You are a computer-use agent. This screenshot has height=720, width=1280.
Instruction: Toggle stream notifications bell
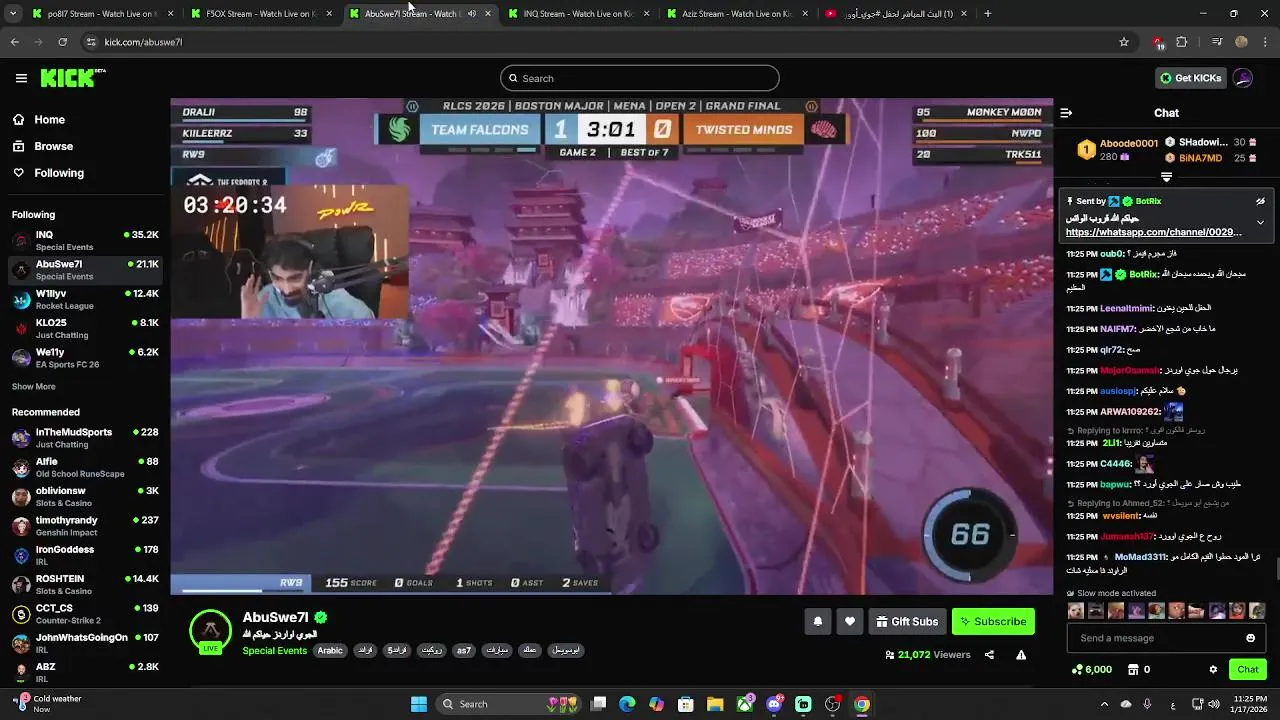[817, 621]
